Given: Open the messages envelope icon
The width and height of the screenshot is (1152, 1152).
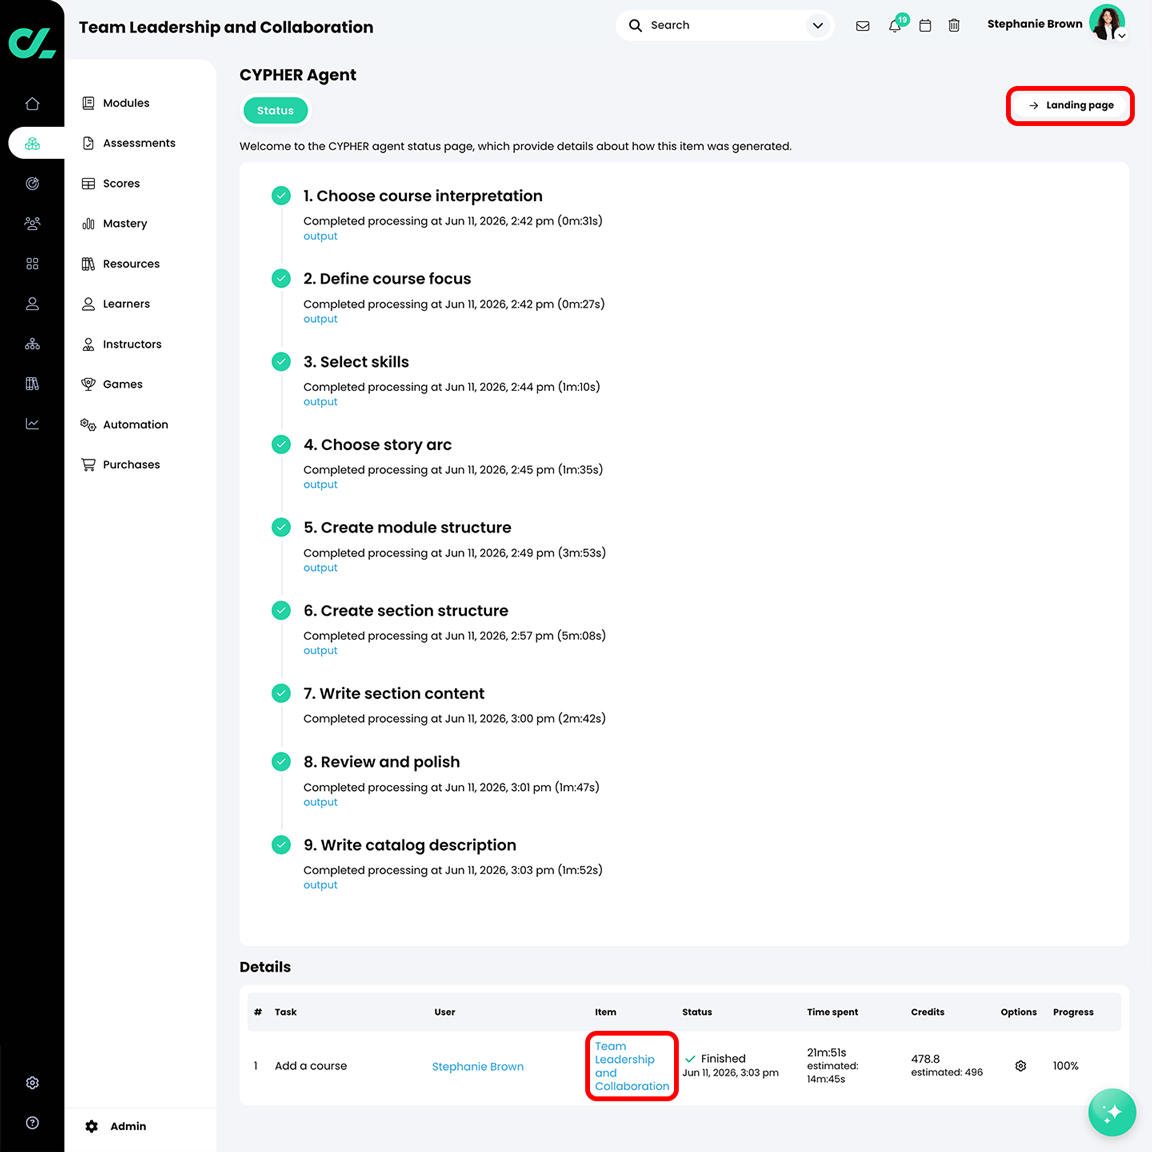Looking at the screenshot, I should pos(863,26).
